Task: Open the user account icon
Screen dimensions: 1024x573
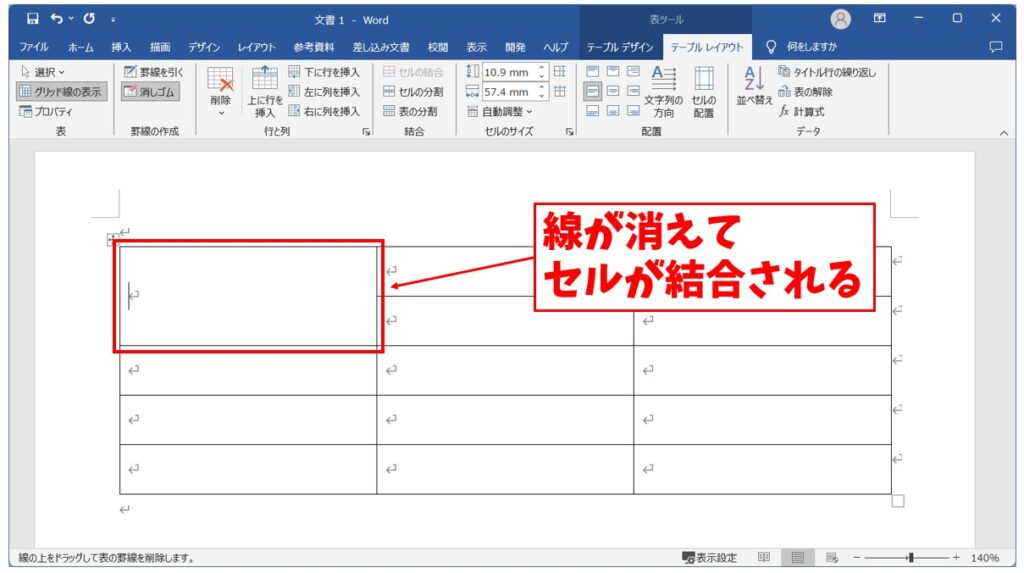Action: [x=840, y=20]
